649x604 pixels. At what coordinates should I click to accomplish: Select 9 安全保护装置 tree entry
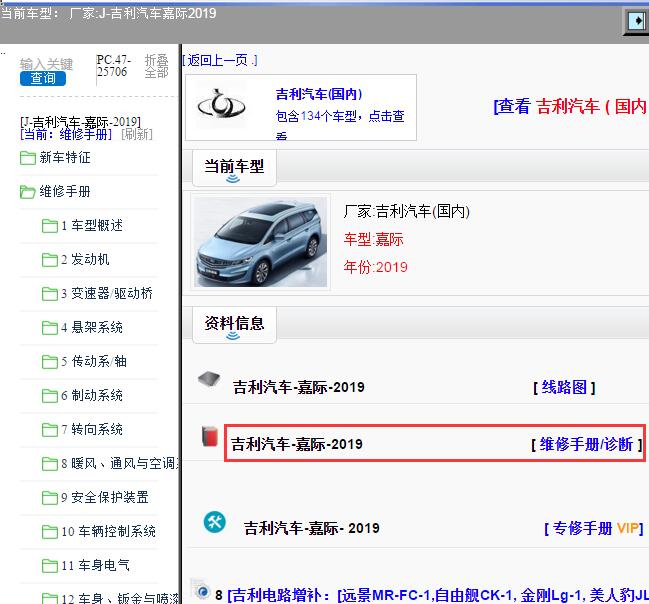(105, 497)
